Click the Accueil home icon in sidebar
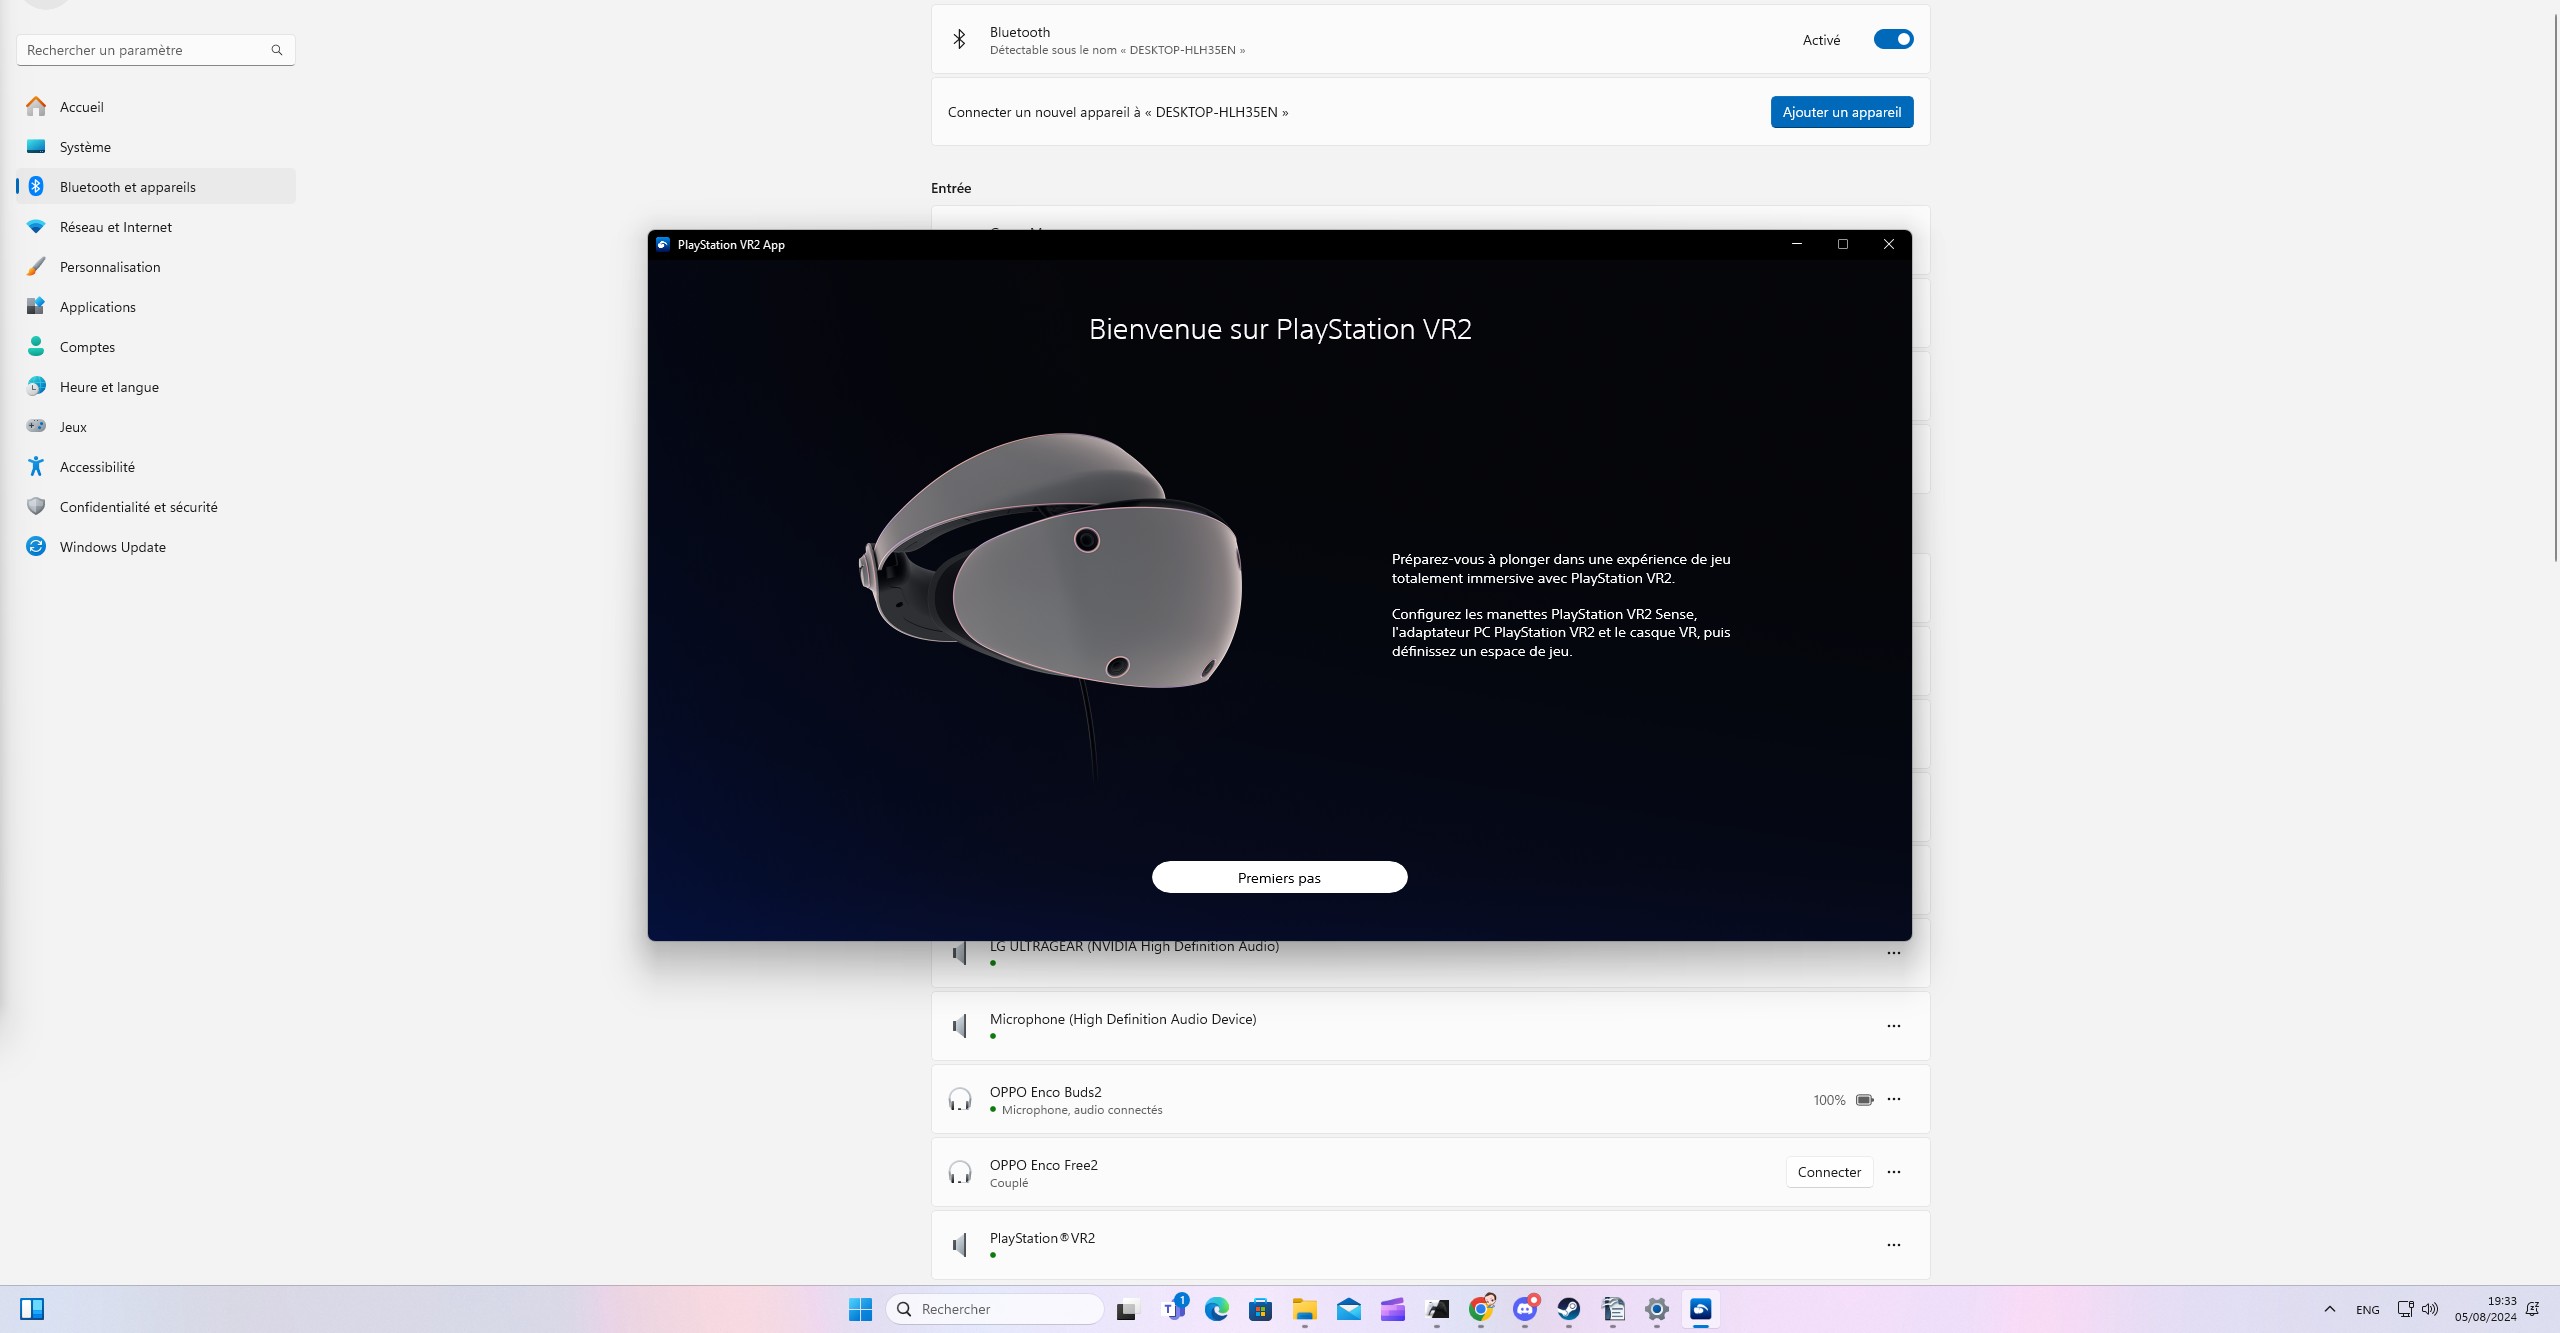Screen dimensions: 2560x1333 pos(36,105)
